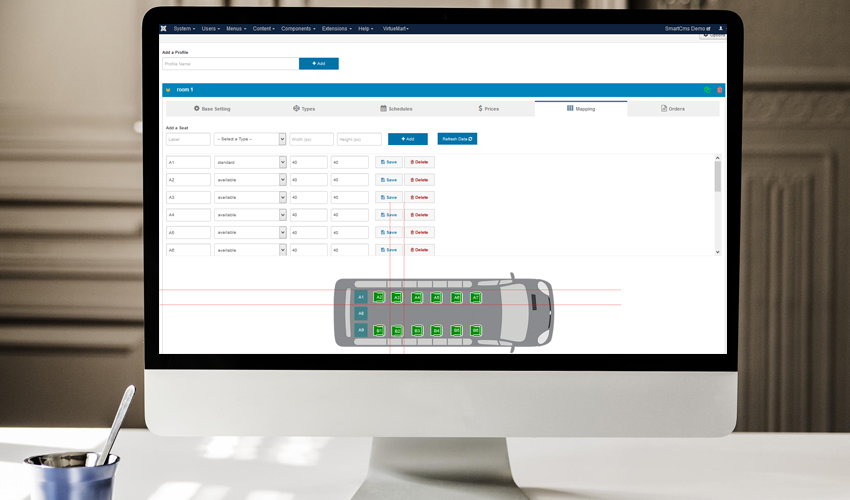The width and height of the screenshot is (850, 500).
Task: Switch to the Prices tab
Action: 488,108
